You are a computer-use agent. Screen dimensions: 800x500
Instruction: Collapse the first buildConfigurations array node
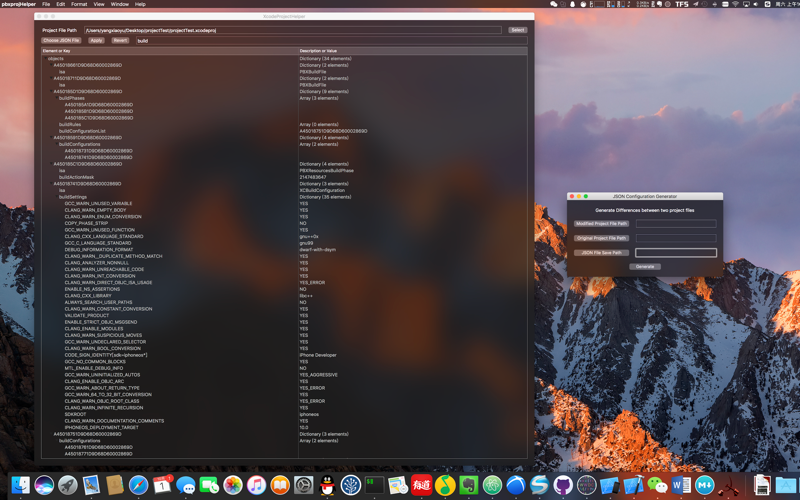[56, 144]
